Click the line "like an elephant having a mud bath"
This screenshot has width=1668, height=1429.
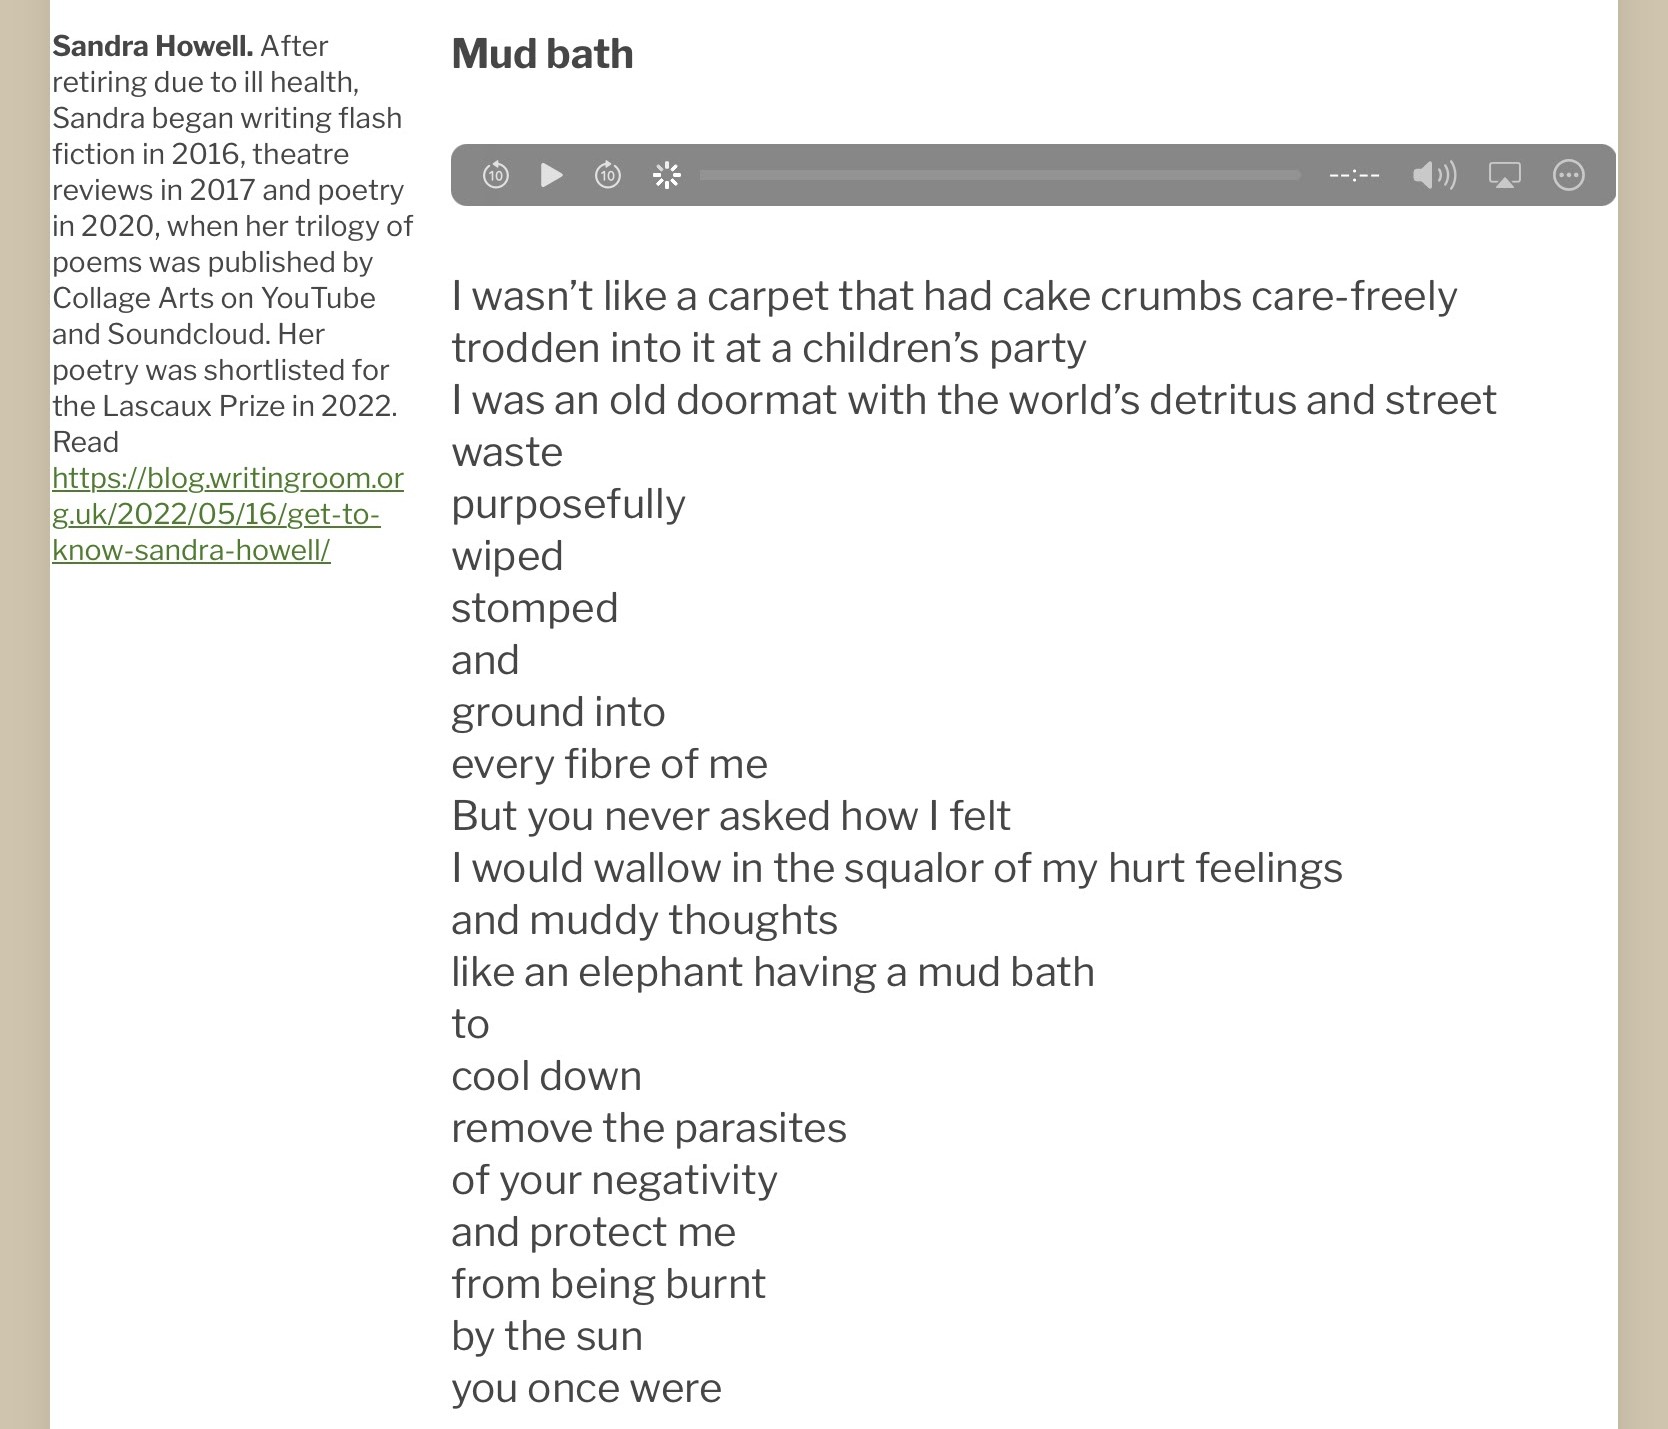tap(772, 972)
